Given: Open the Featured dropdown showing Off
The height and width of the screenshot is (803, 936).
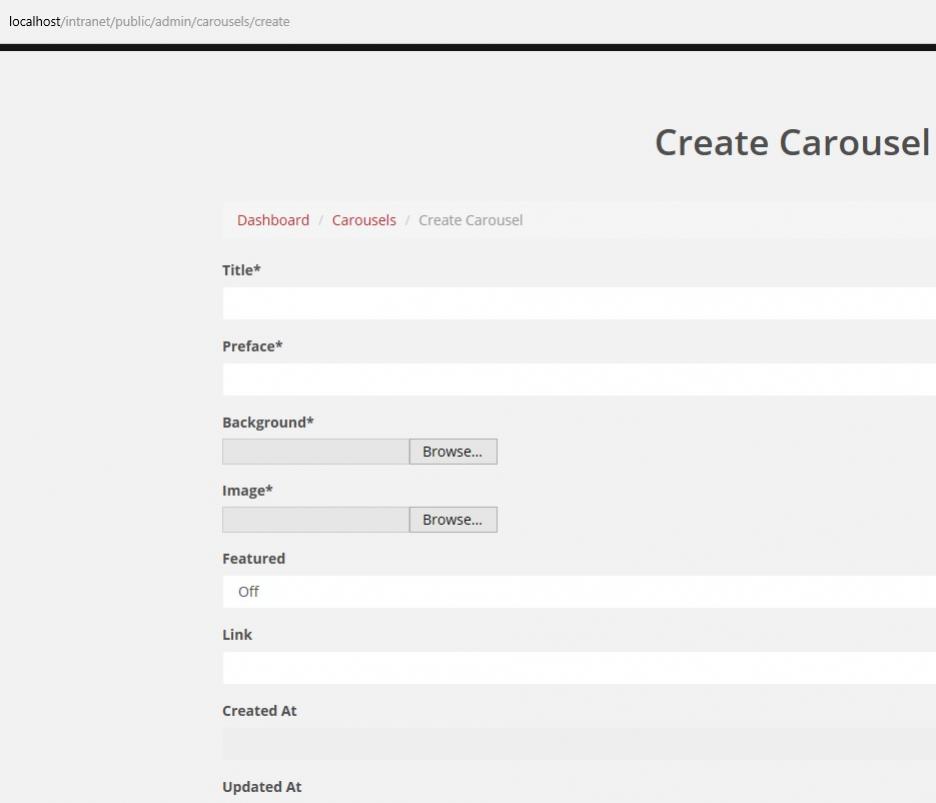Looking at the screenshot, I should click(x=579, y=592).
